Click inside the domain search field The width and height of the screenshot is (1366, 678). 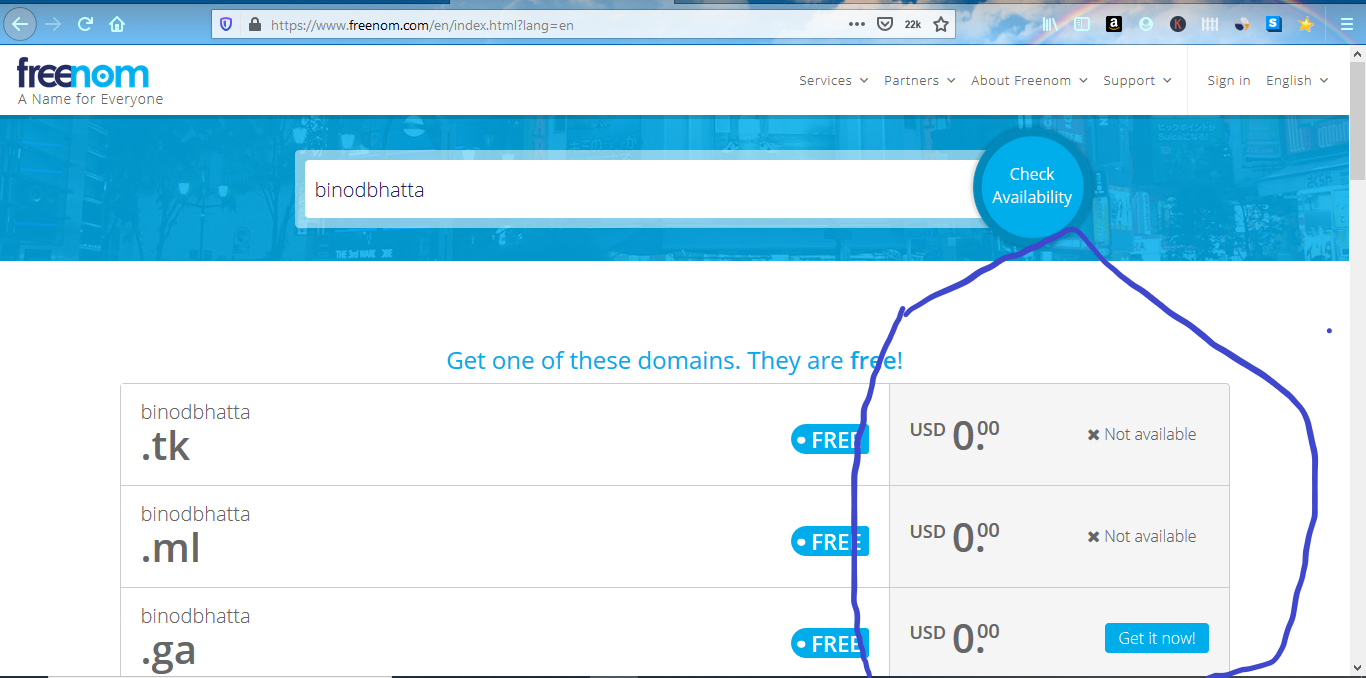pyautogui.click(x=640, y=189)
